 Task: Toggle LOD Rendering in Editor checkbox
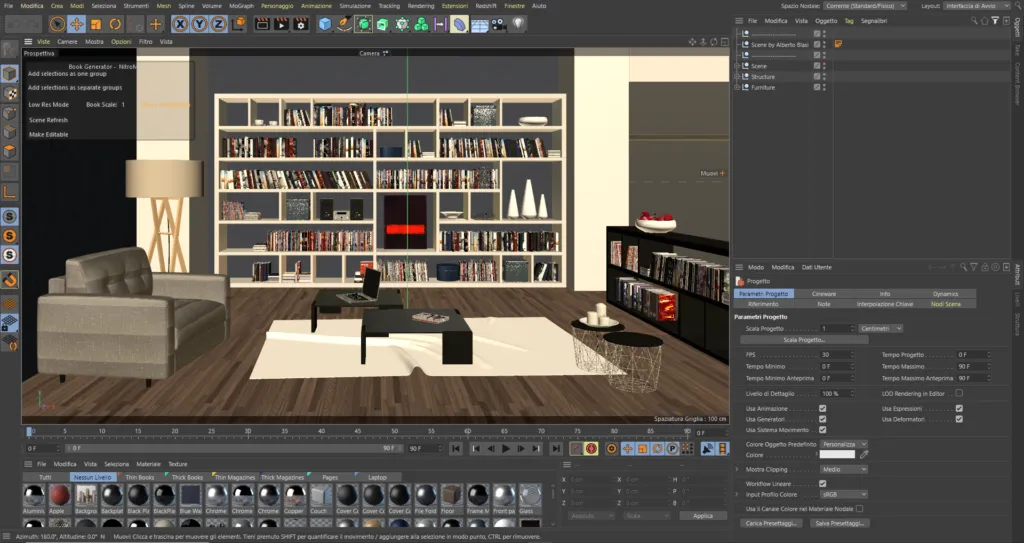point(959,393)
